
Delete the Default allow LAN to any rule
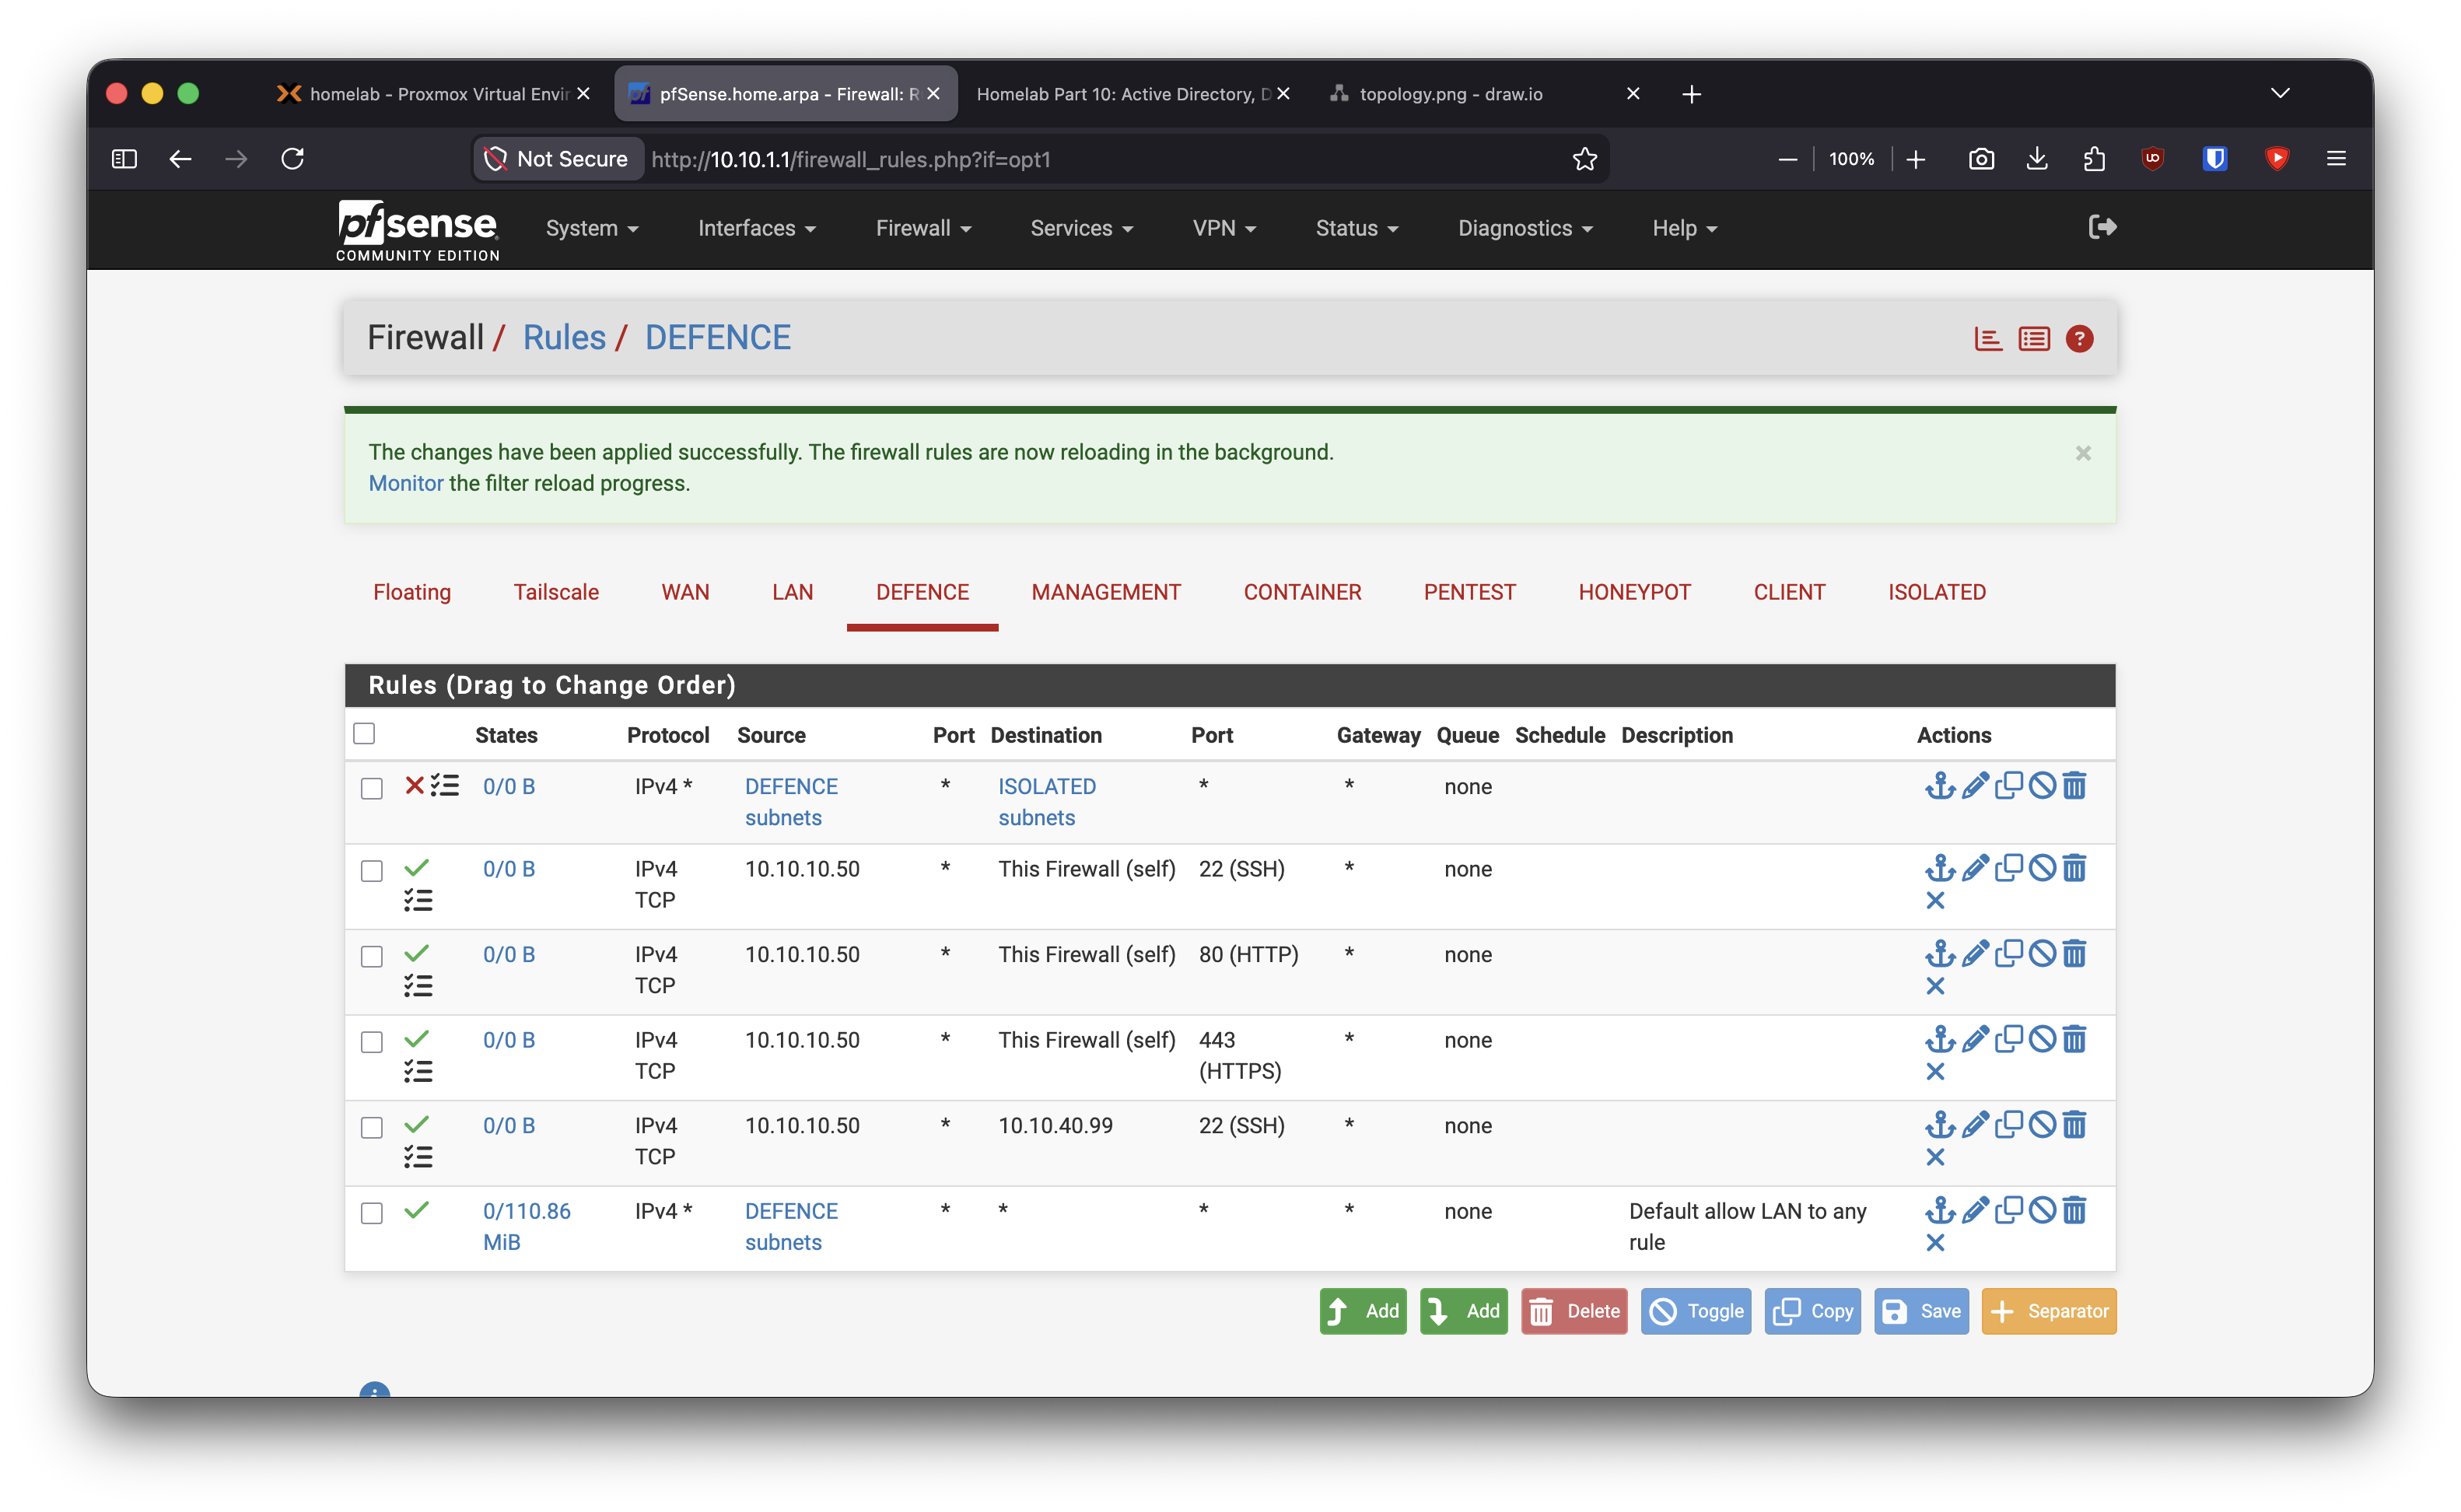[x=2074, y=1210]
